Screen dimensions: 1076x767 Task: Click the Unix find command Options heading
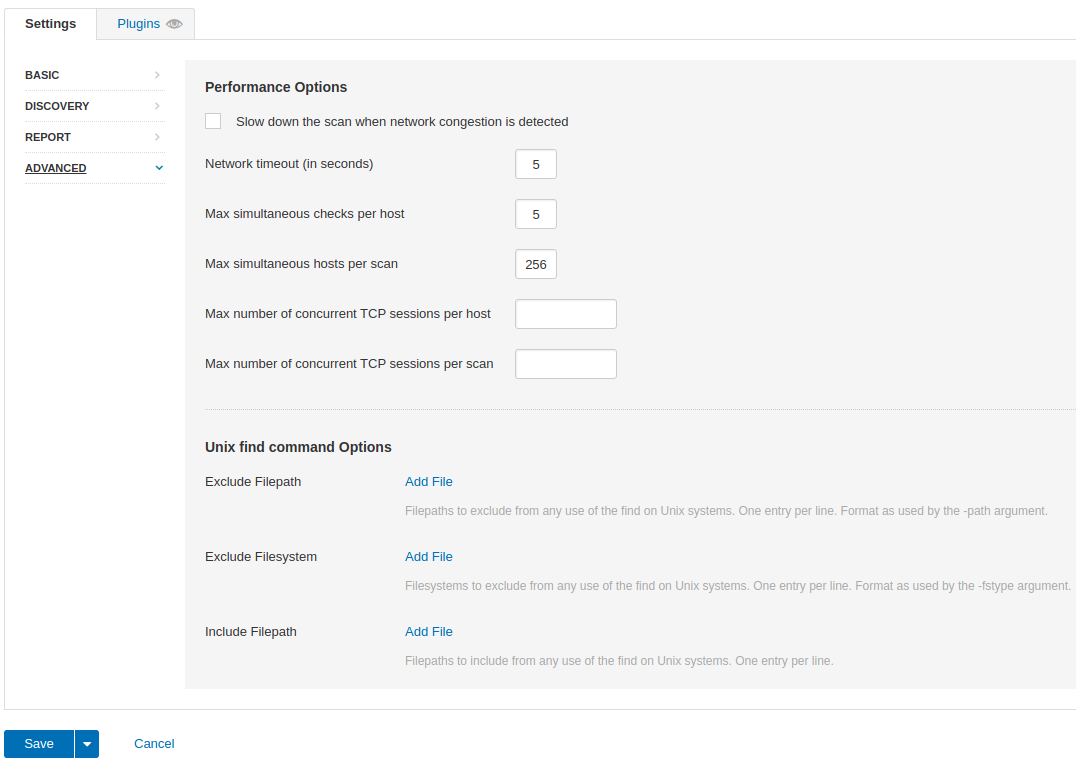click(x=299, y=447)
